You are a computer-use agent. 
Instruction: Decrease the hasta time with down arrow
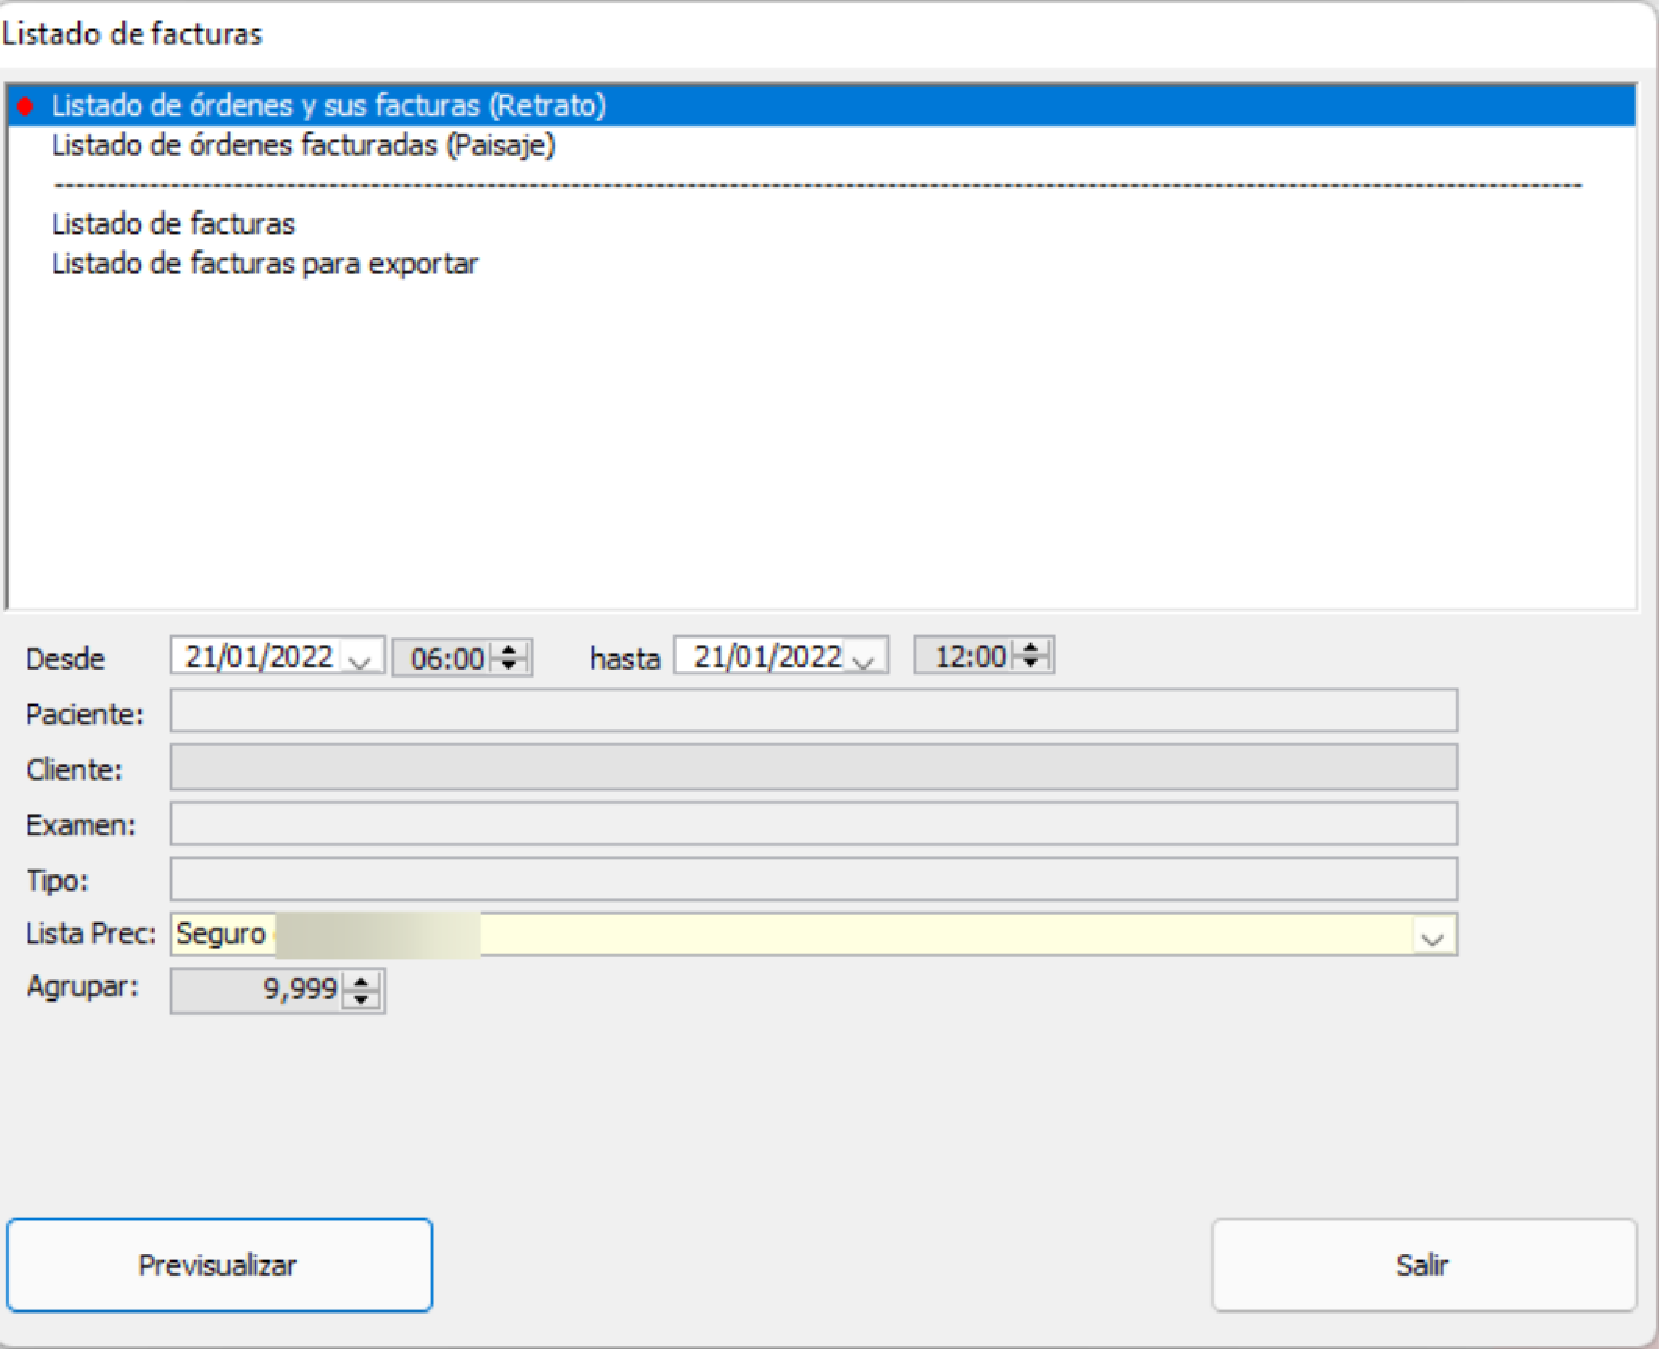tap(1031, 663)
